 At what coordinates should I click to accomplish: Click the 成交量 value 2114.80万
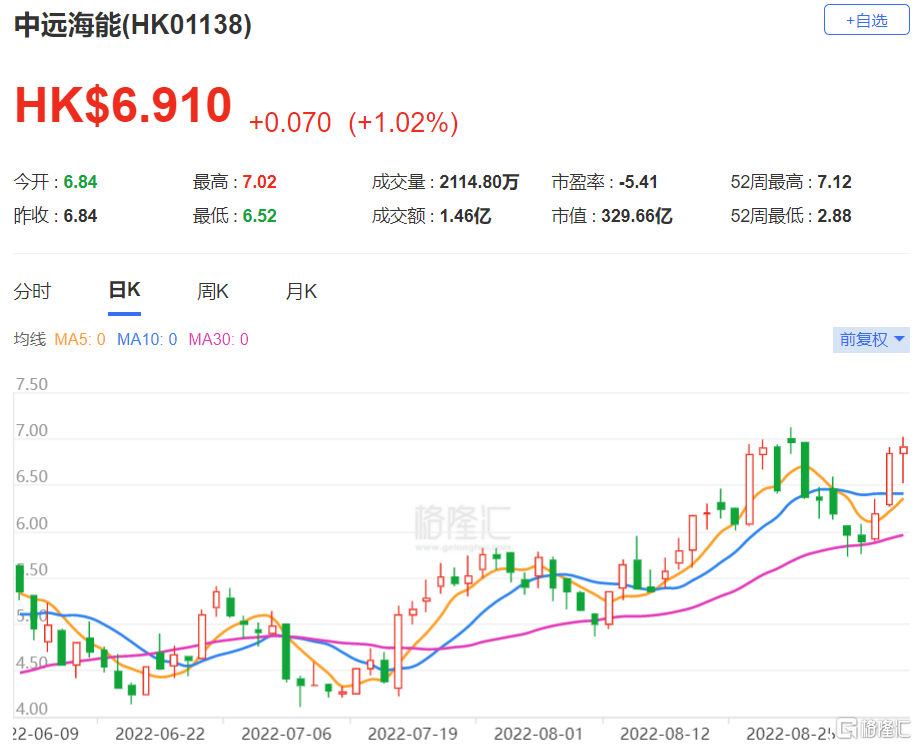pos(479,182)
